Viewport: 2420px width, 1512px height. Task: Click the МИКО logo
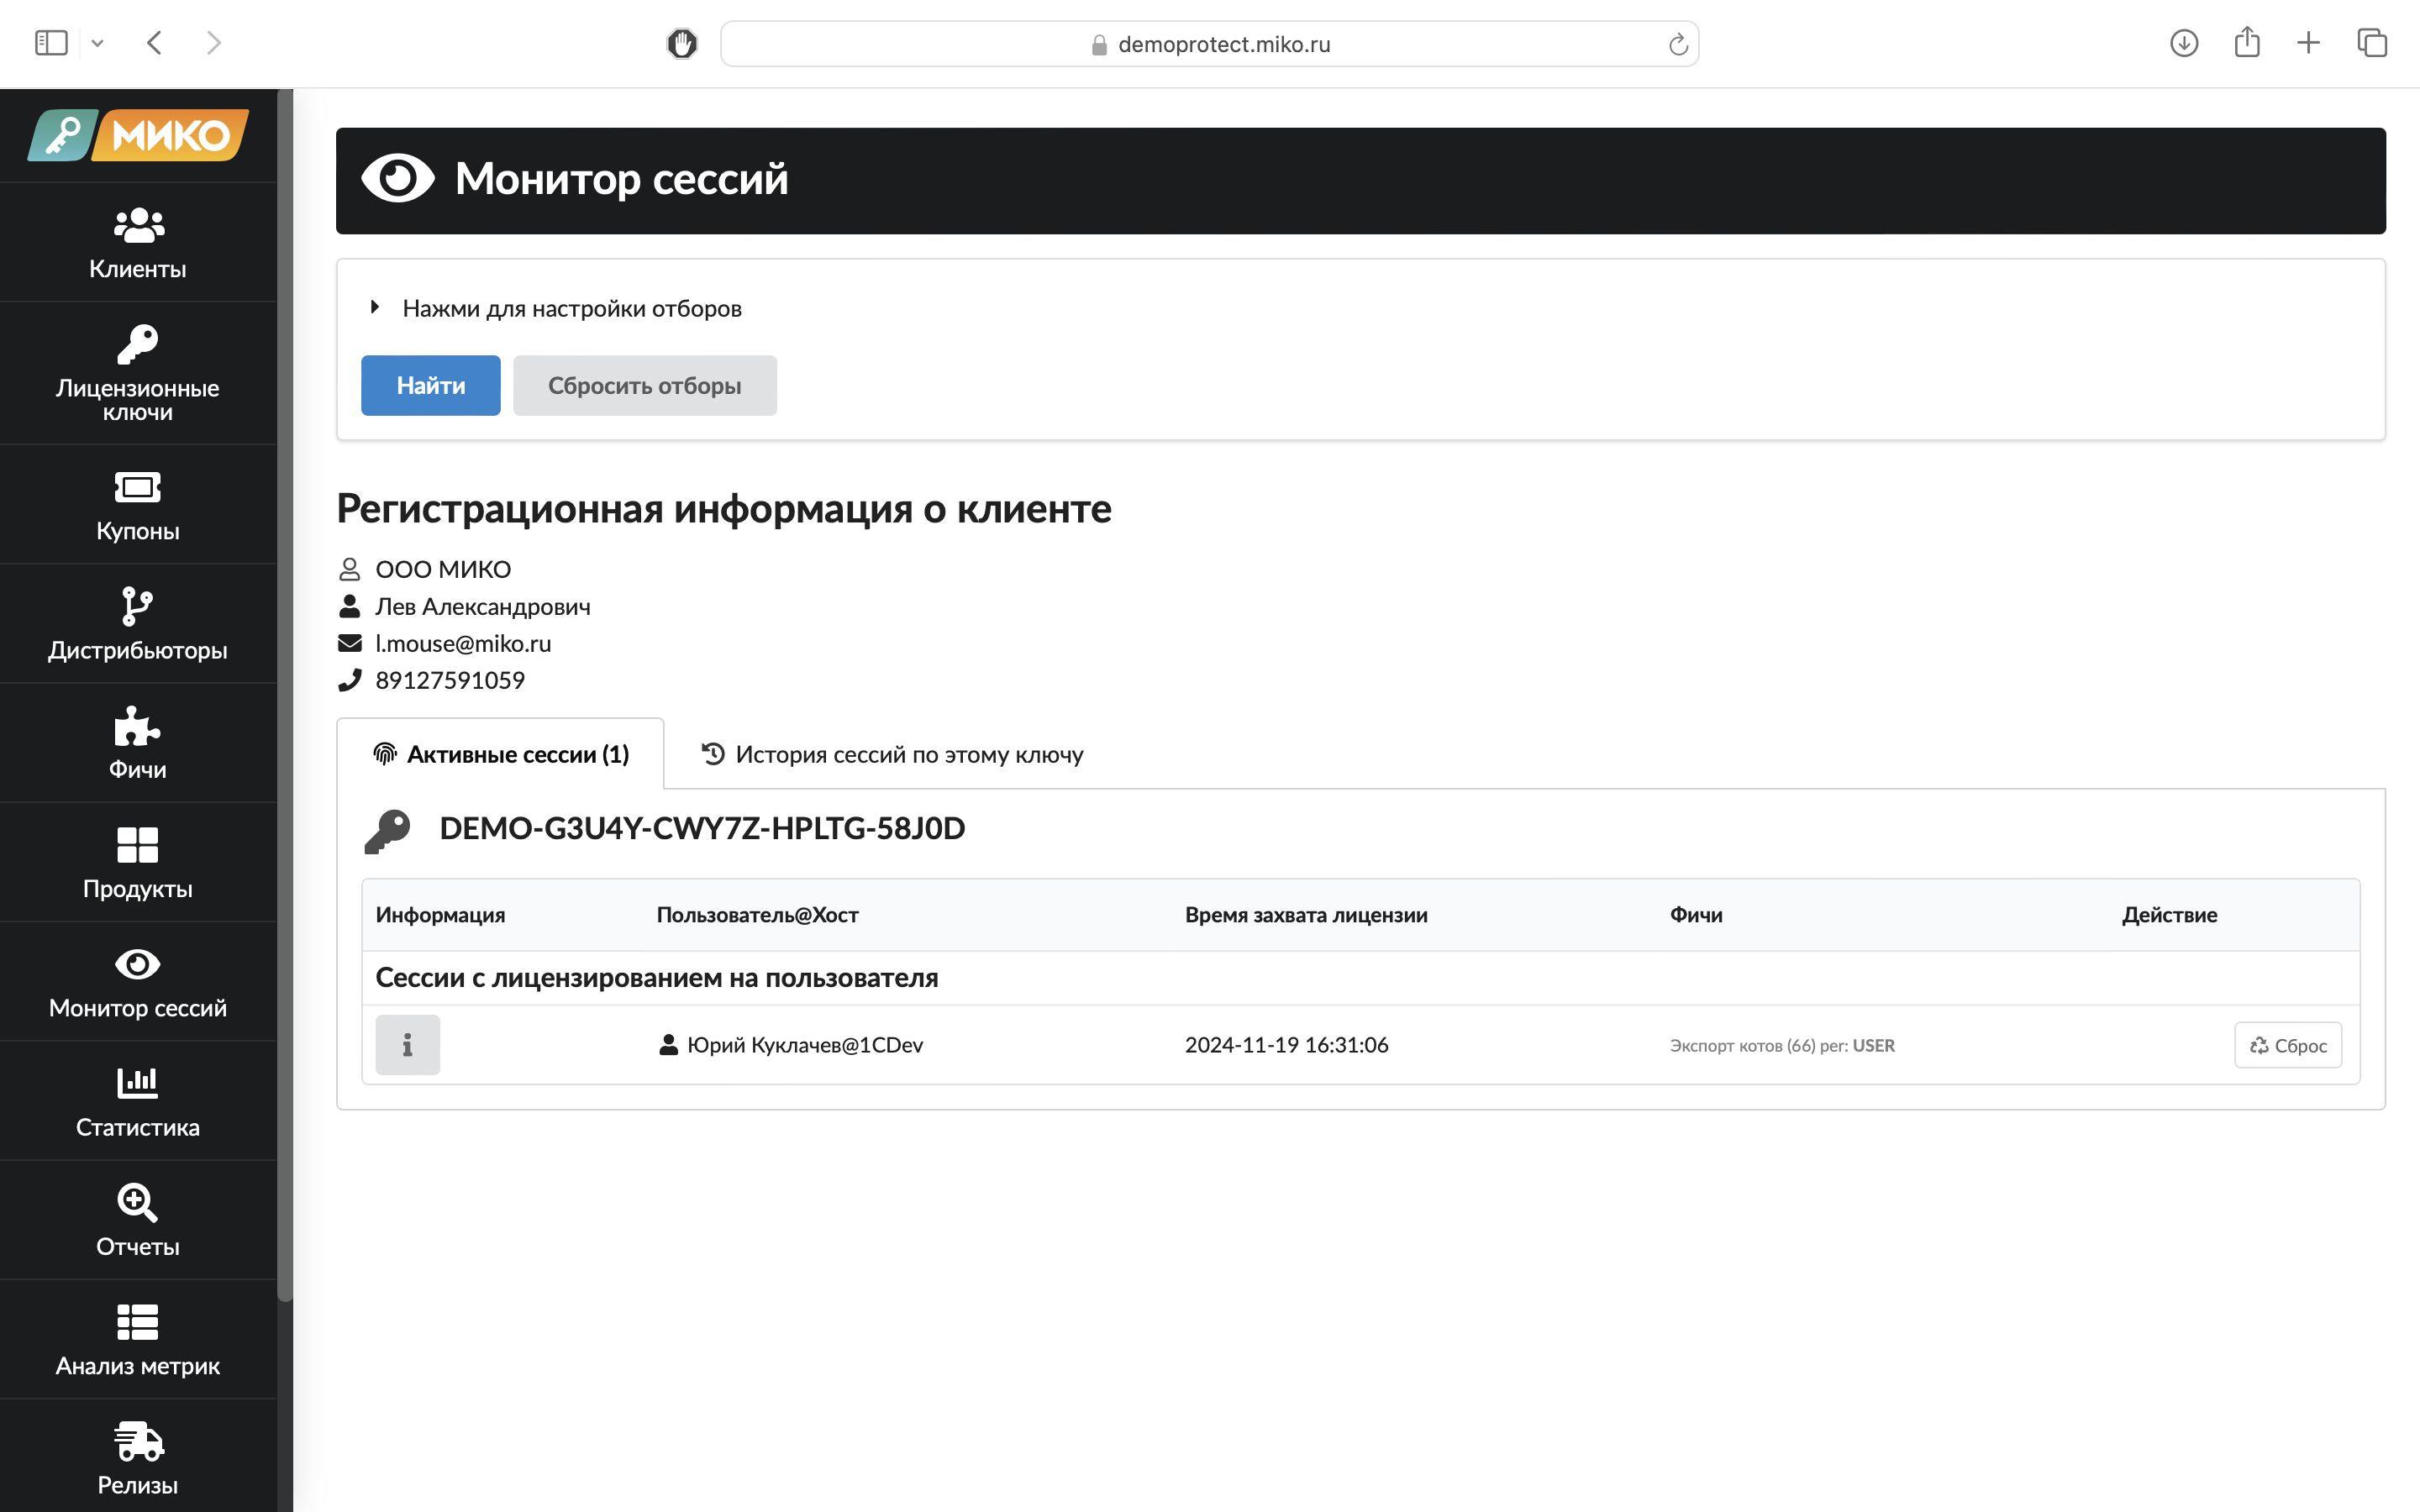[x=138, y=135]
